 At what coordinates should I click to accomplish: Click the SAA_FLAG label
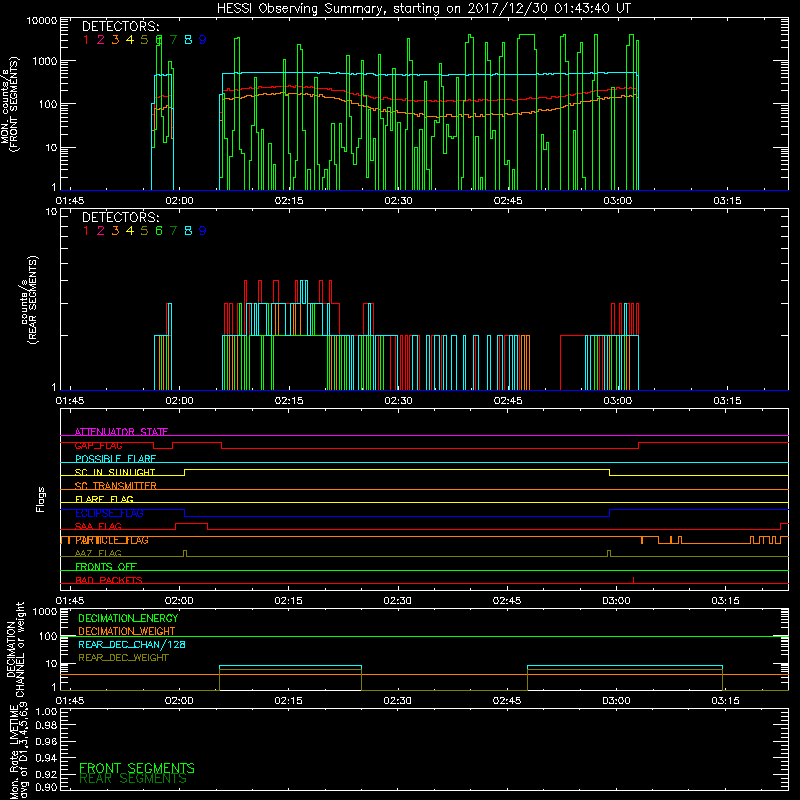(98, 526)
